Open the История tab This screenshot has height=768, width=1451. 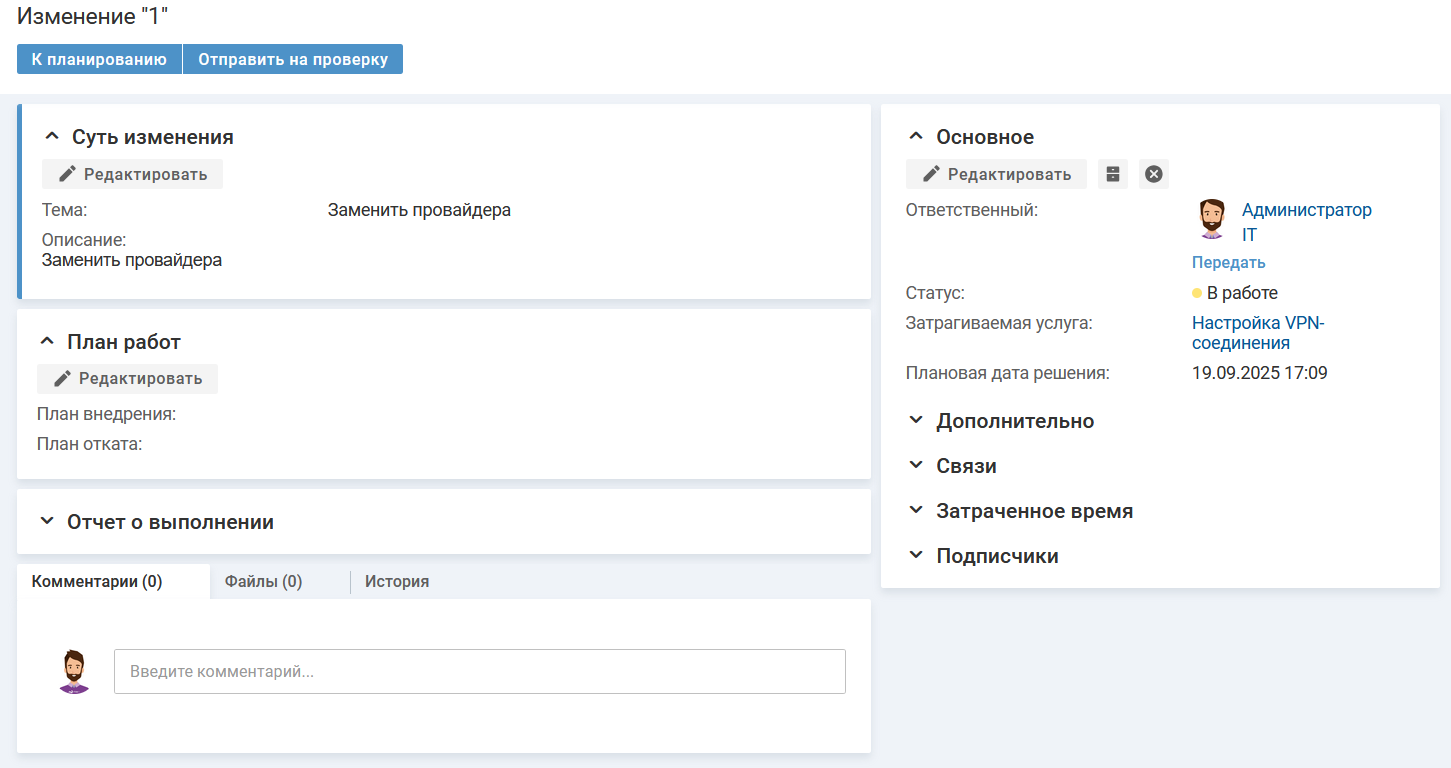tap(396, 581)
